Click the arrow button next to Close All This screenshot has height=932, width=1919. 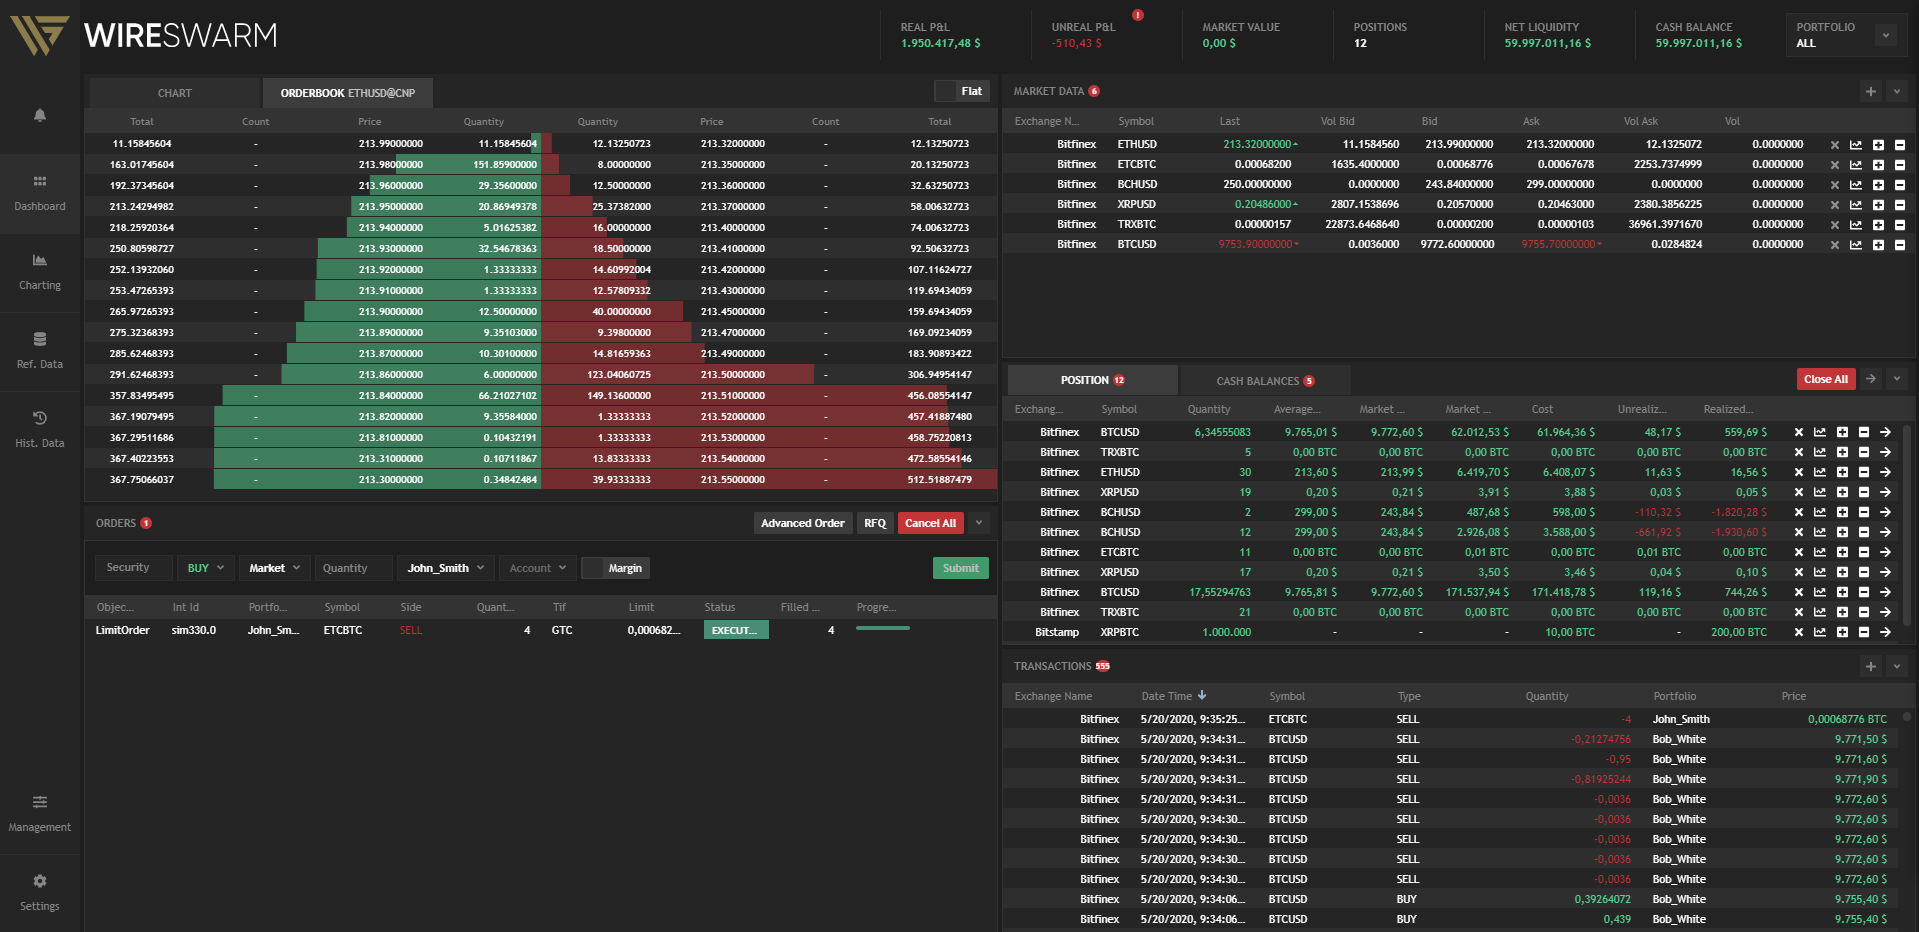1871,379
